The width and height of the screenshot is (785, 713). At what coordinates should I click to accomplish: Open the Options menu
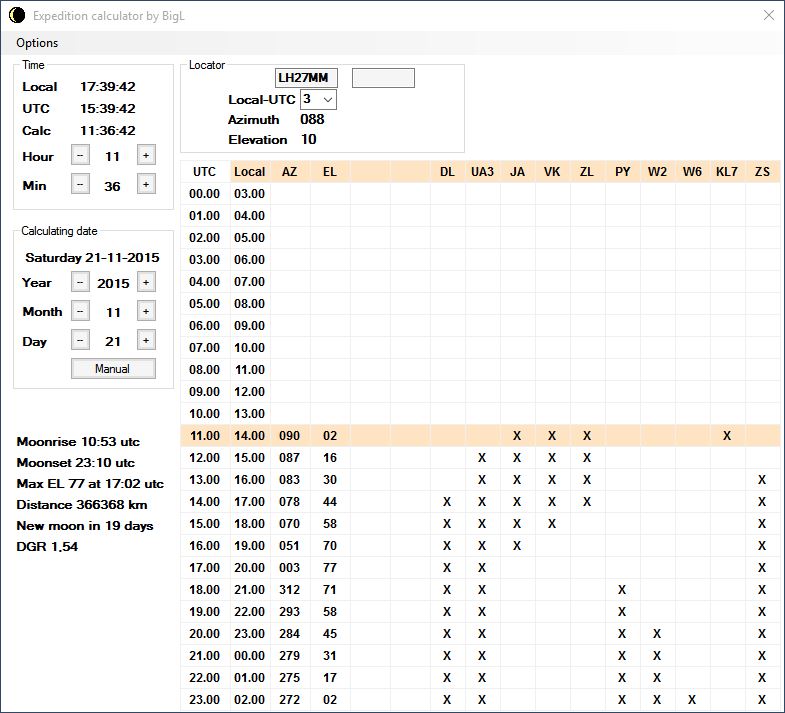pos(37,43)
